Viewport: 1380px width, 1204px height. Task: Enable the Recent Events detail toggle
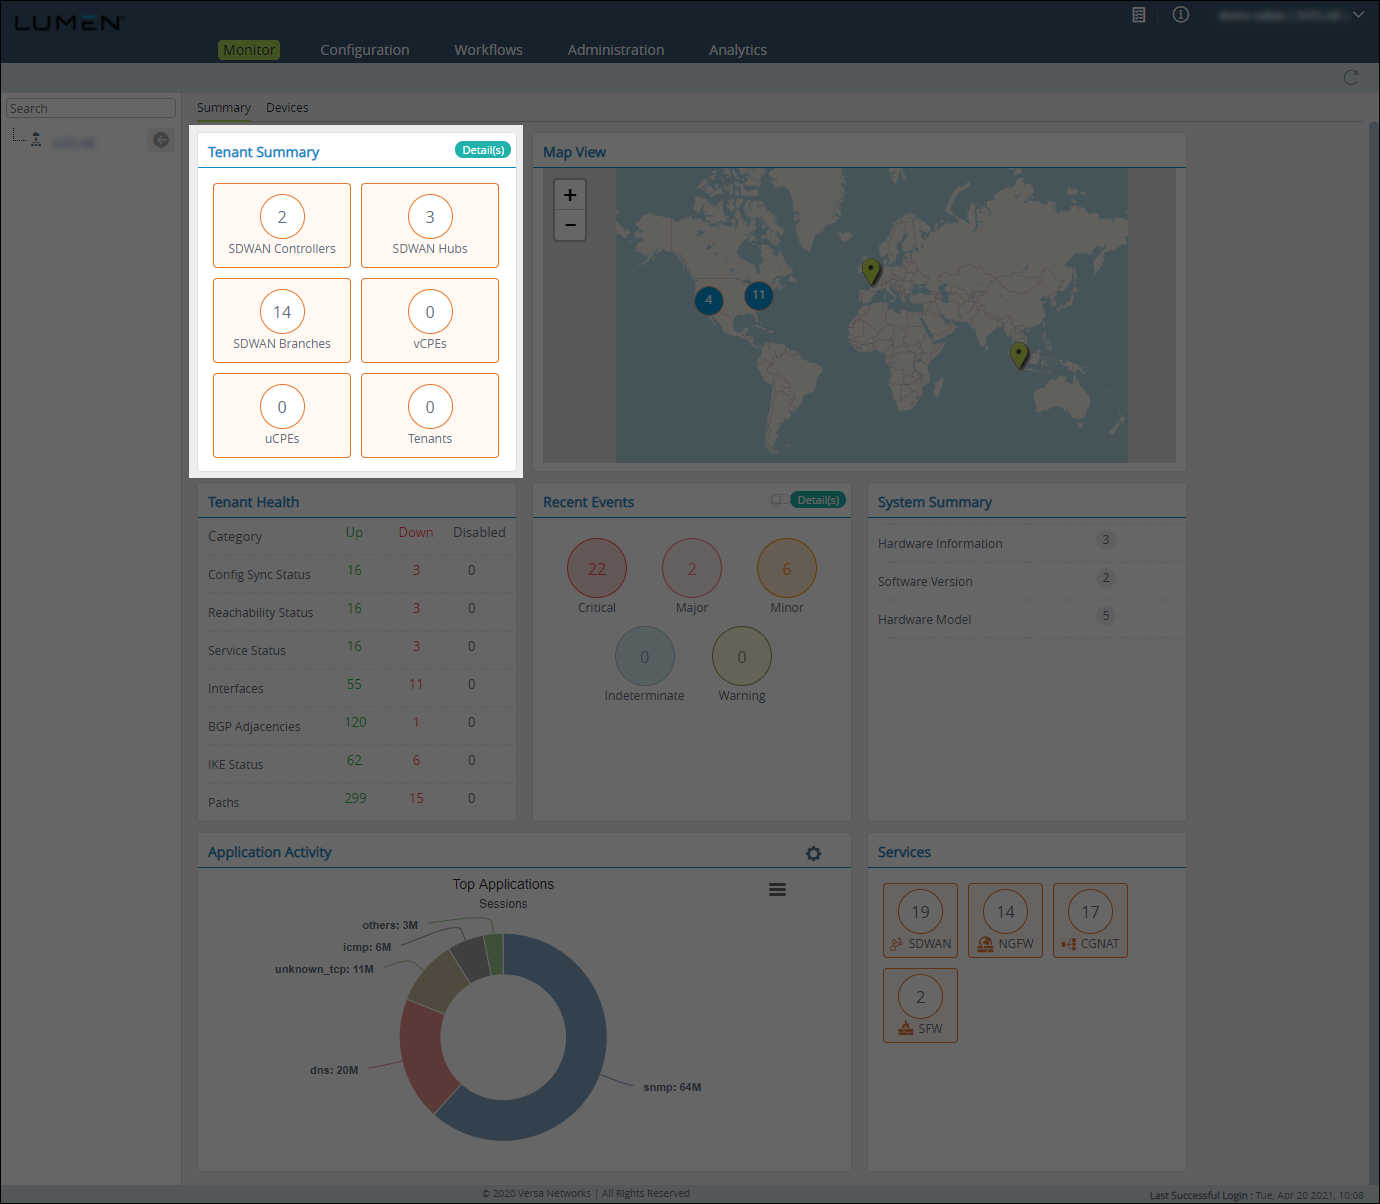[x=780, y=499]
